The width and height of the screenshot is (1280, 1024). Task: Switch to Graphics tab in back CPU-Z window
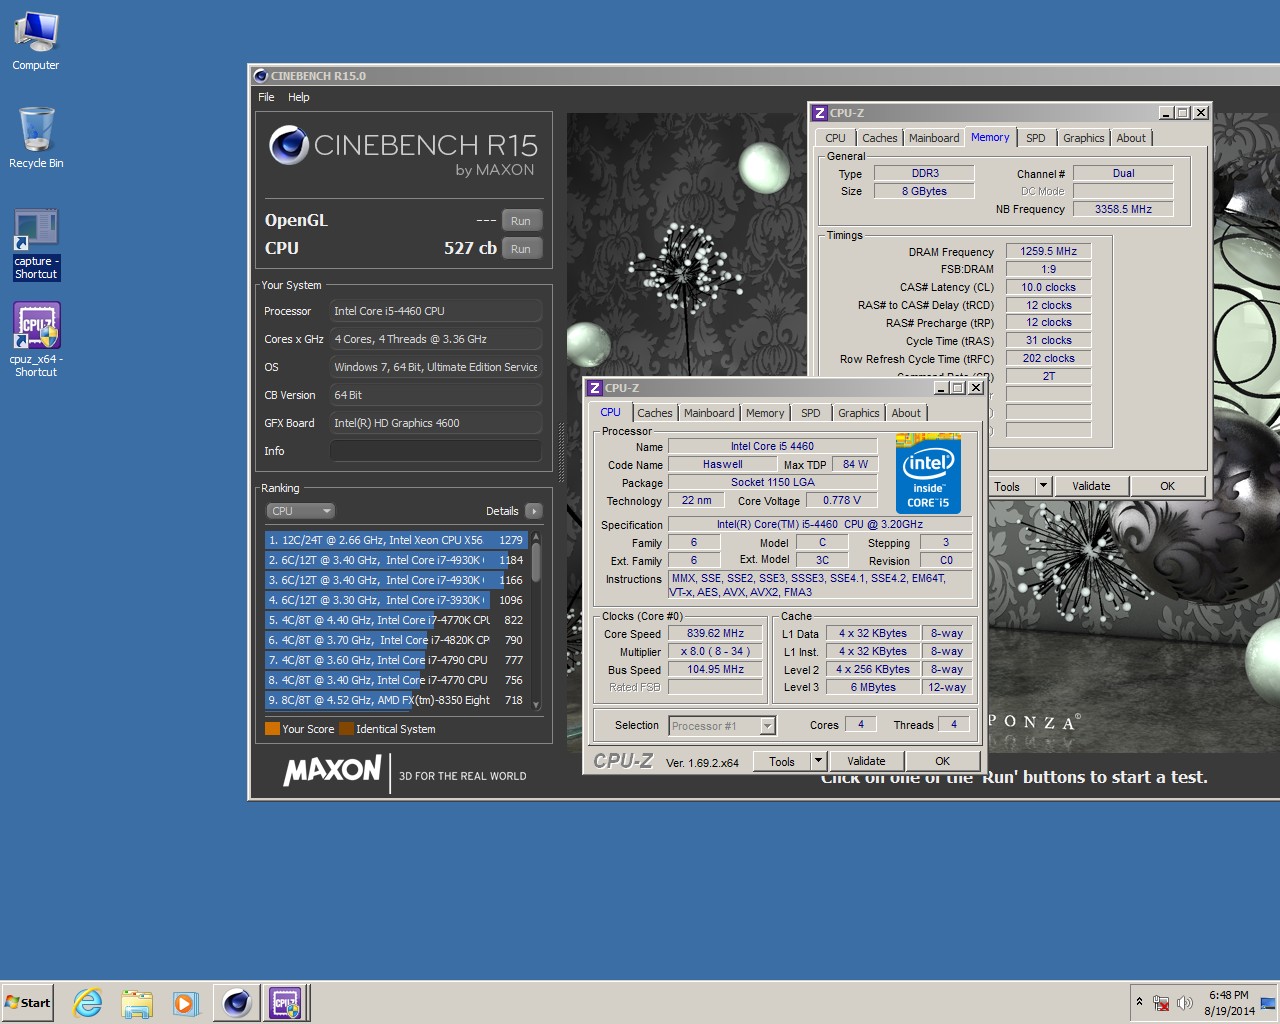(1084, 138)
